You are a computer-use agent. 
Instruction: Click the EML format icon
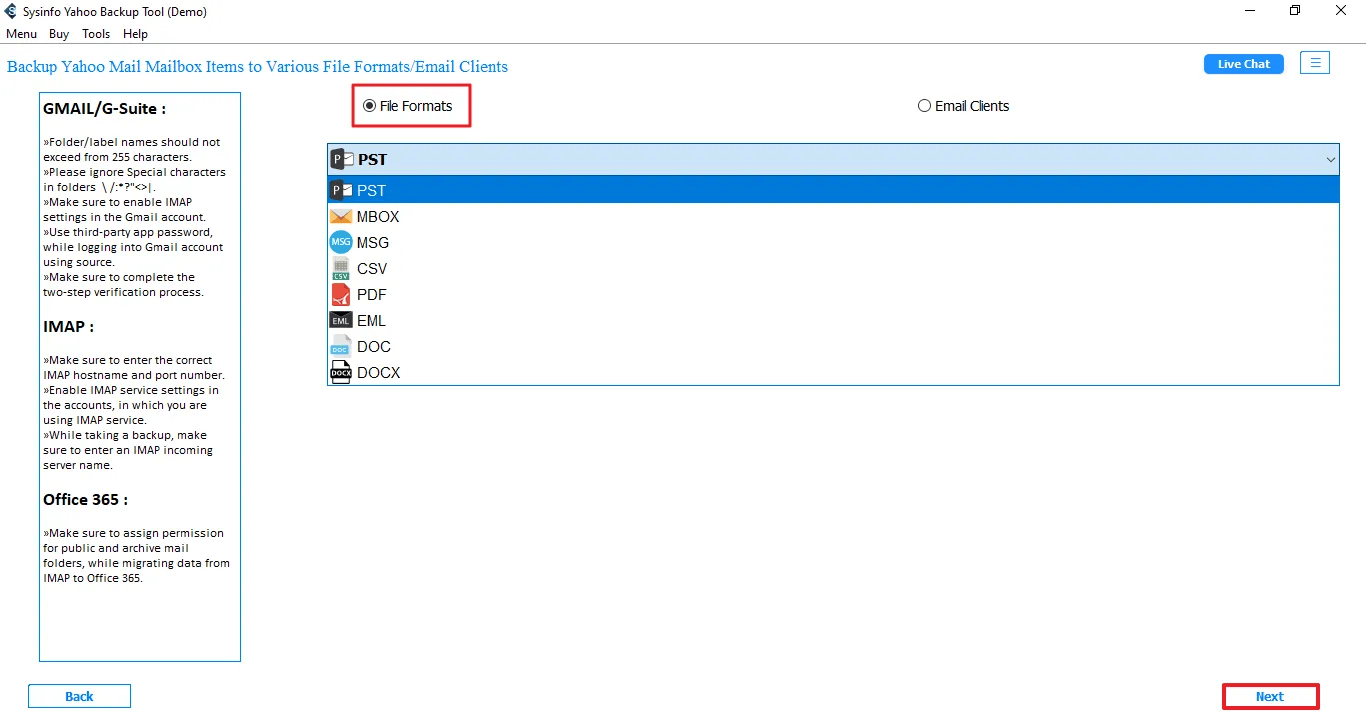click(x=339, y=320)
